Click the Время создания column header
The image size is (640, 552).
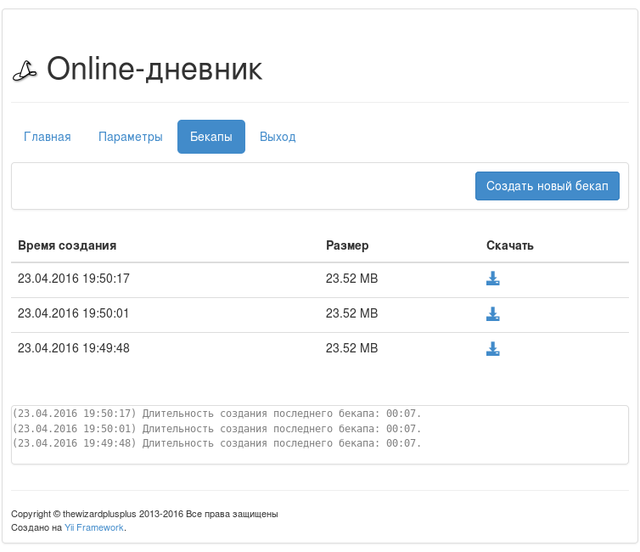click(x=67, y=245)
